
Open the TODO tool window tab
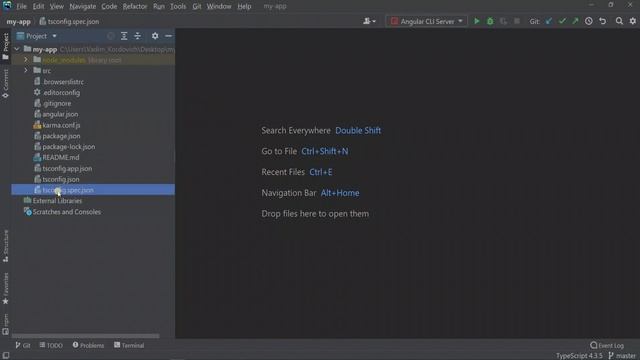51,345
